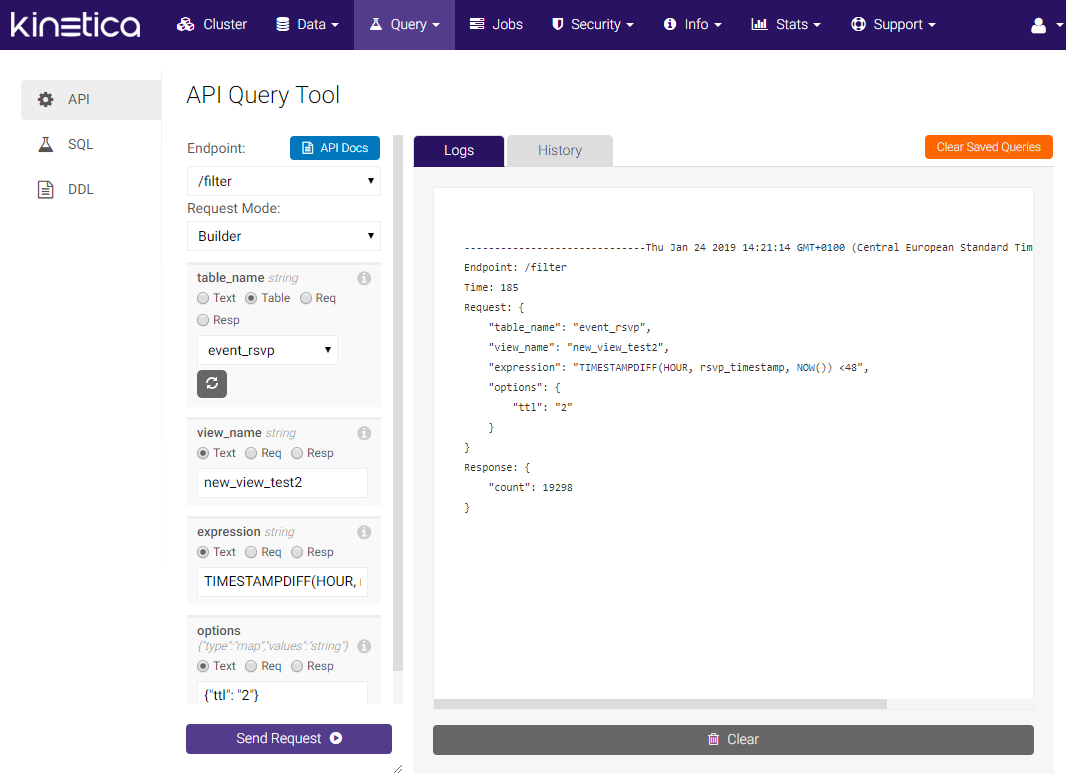
Task: Click the trash icon on Clear button
Action: point(713,739)
